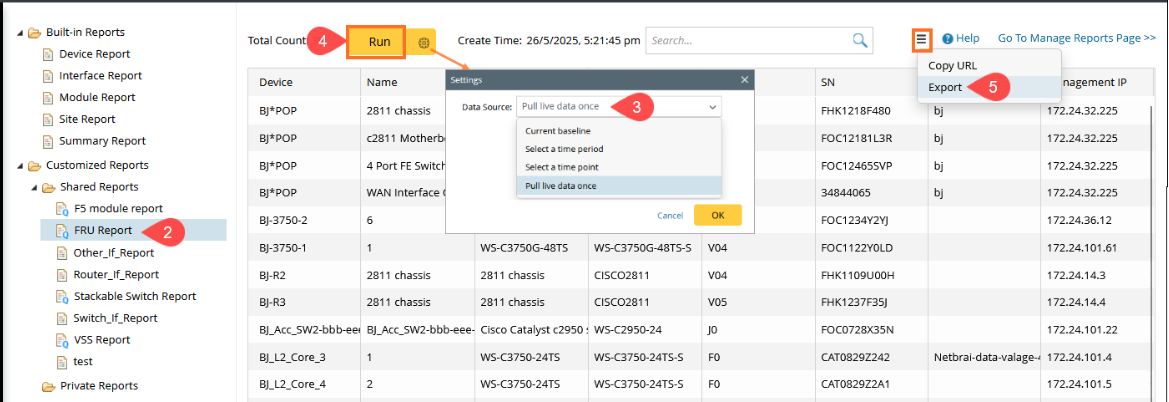1169x402 pixels.
Task: Select serial number FHK1218F480
Action: point(853,110)
